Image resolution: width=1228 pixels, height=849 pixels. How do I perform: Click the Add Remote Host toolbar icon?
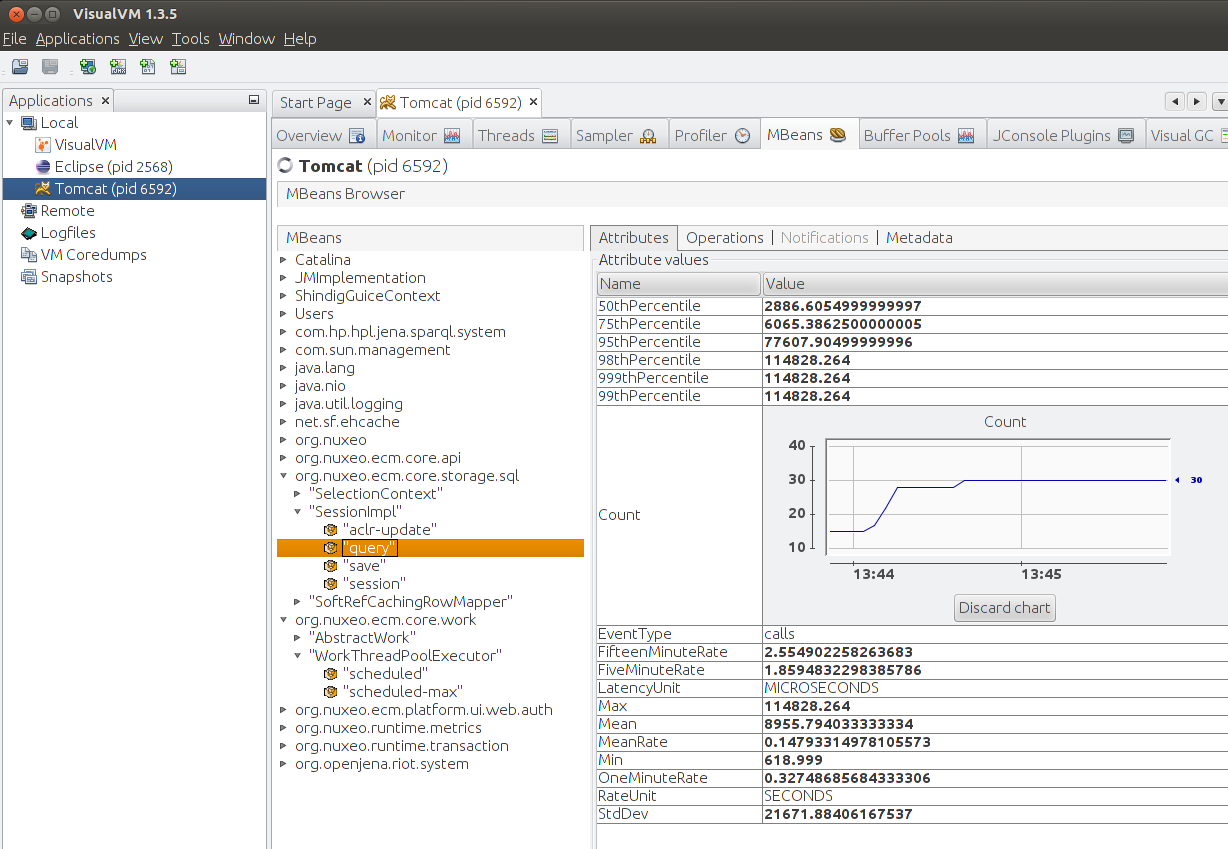click(88, 67)
